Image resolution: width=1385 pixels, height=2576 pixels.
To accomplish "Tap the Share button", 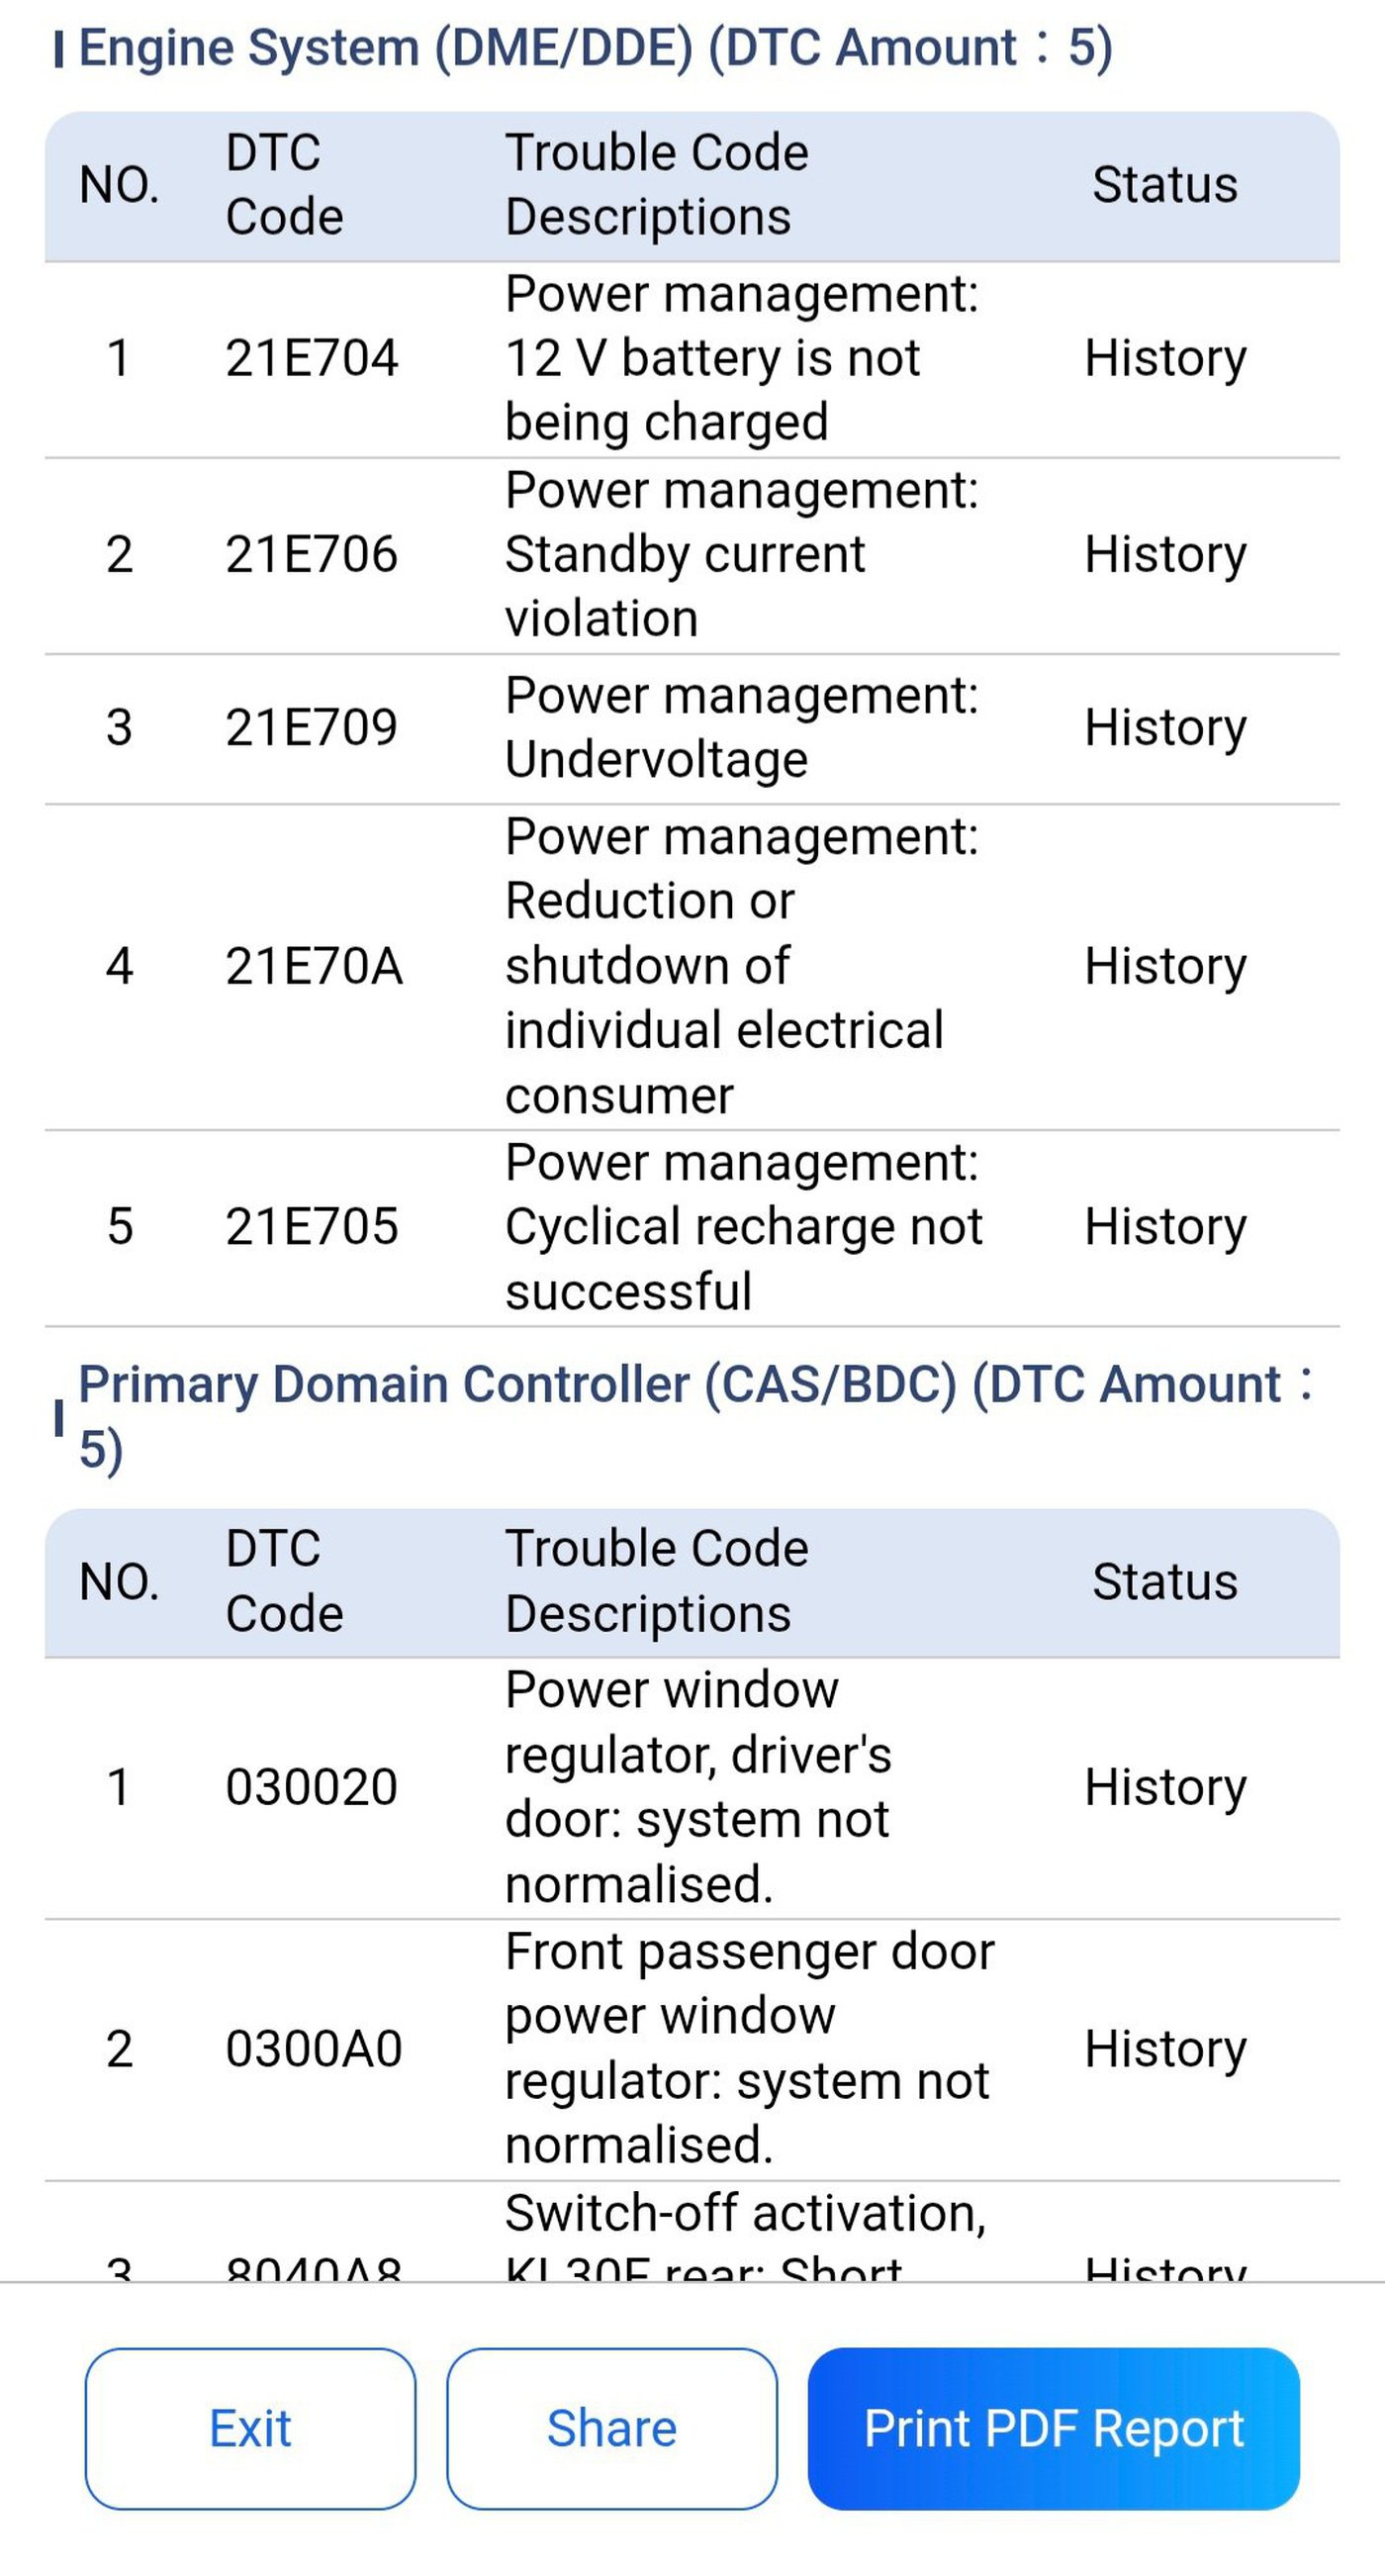I will click(612, 2428).
